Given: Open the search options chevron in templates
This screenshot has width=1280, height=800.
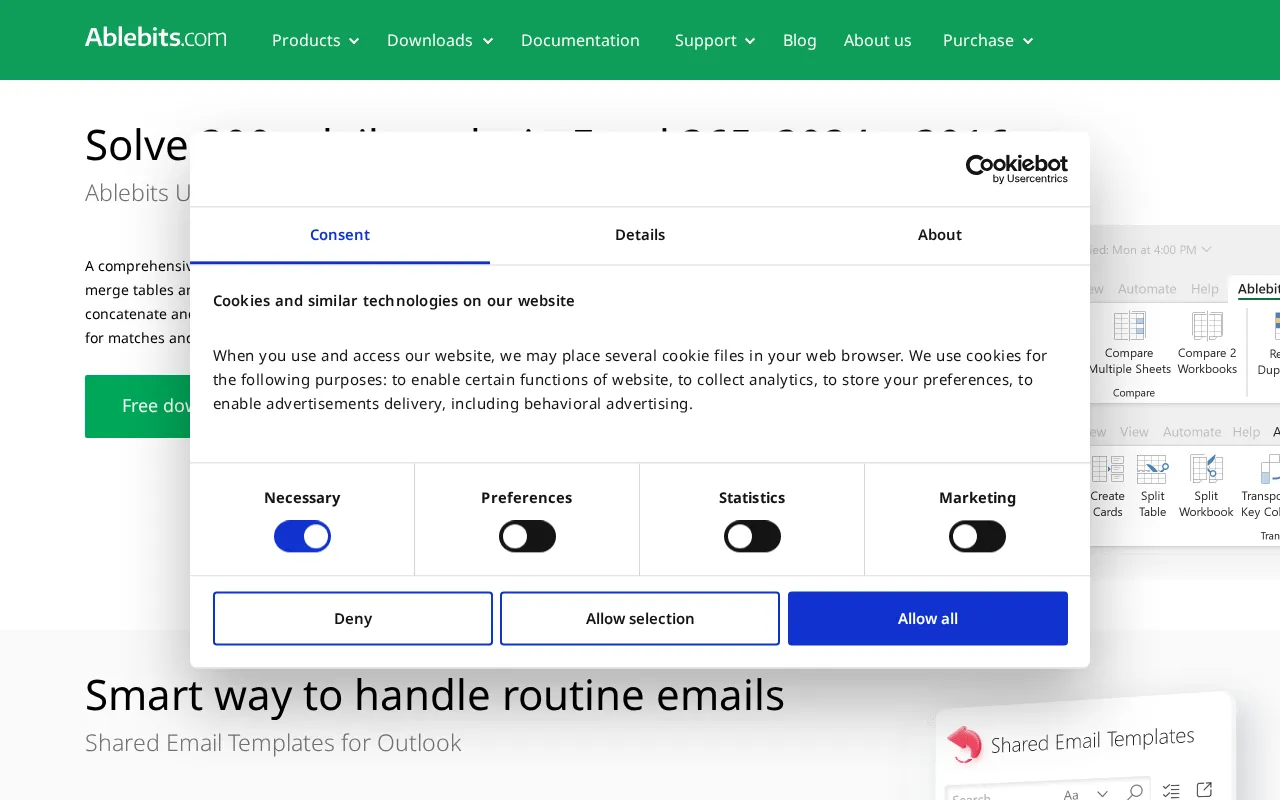Looking at the screenshot, I should 1102,794.
